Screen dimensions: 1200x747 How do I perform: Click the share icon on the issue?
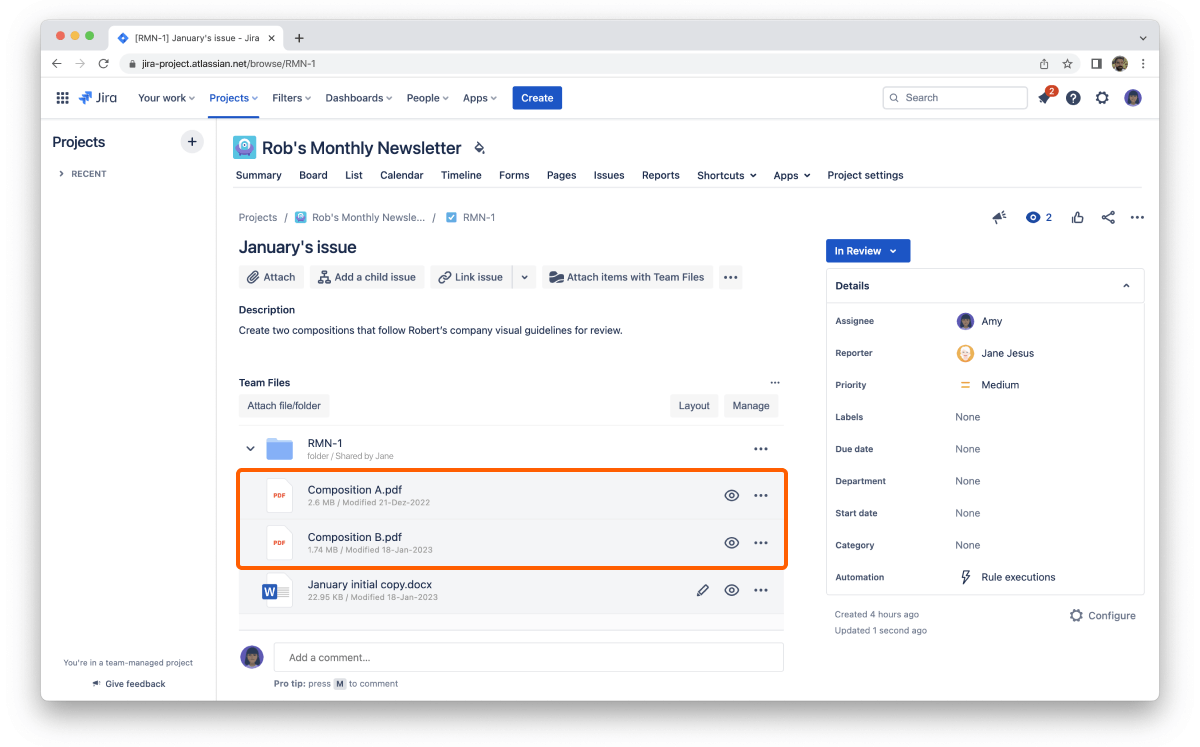click(x=1108, y=217)
